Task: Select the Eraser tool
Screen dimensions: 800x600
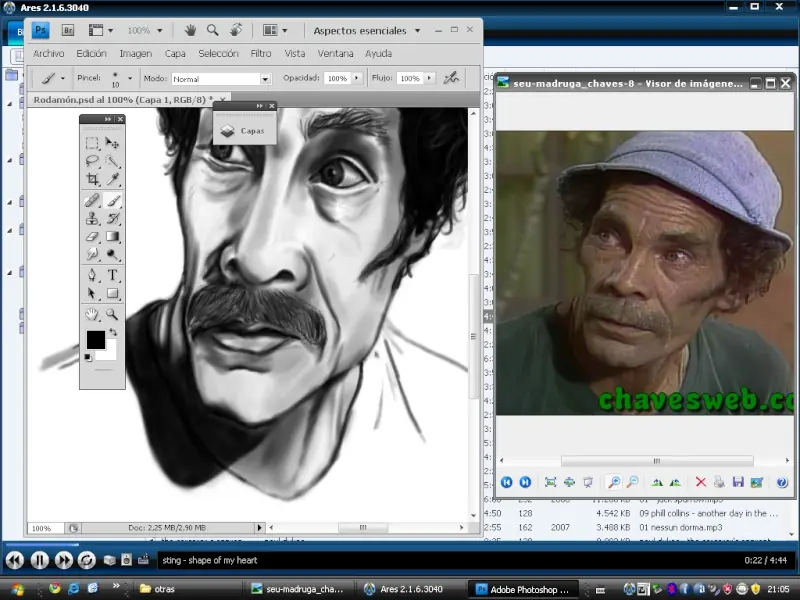Action: (92, 237)
